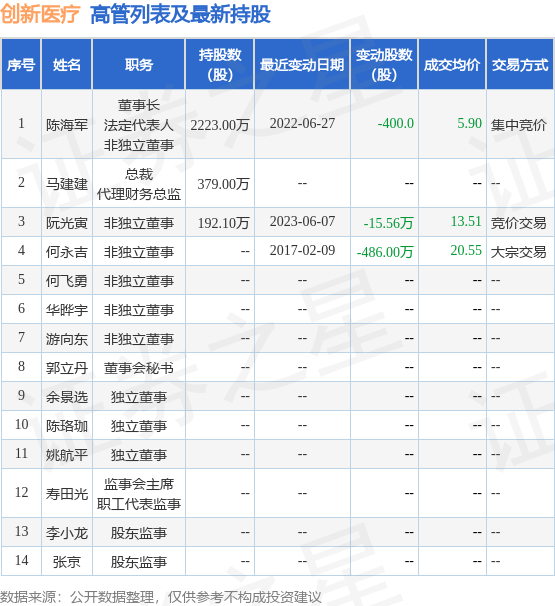Select the 交易方式 column header
The image size is (555, 606).
[x=520, y=65]
